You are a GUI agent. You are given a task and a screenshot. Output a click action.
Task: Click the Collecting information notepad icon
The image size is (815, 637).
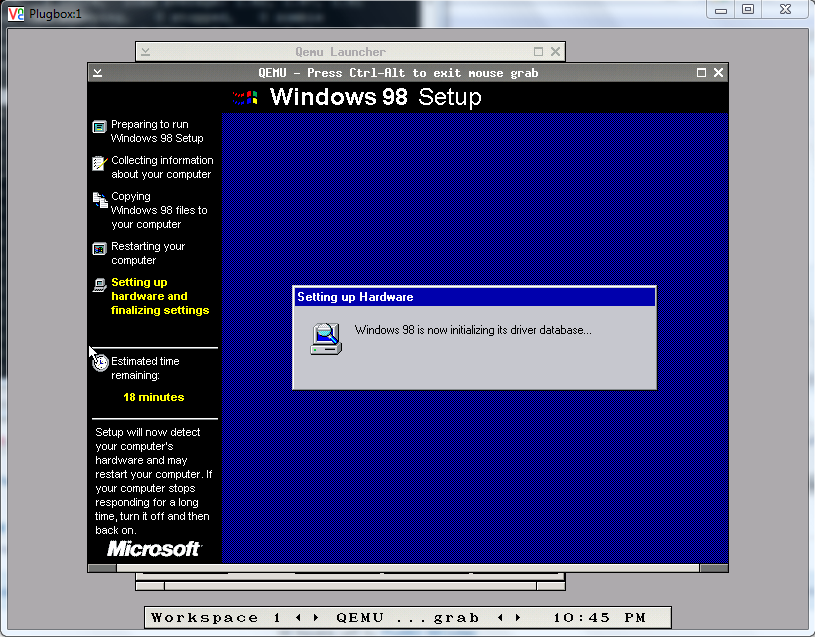pyautogui.click(x=99, y=163)
